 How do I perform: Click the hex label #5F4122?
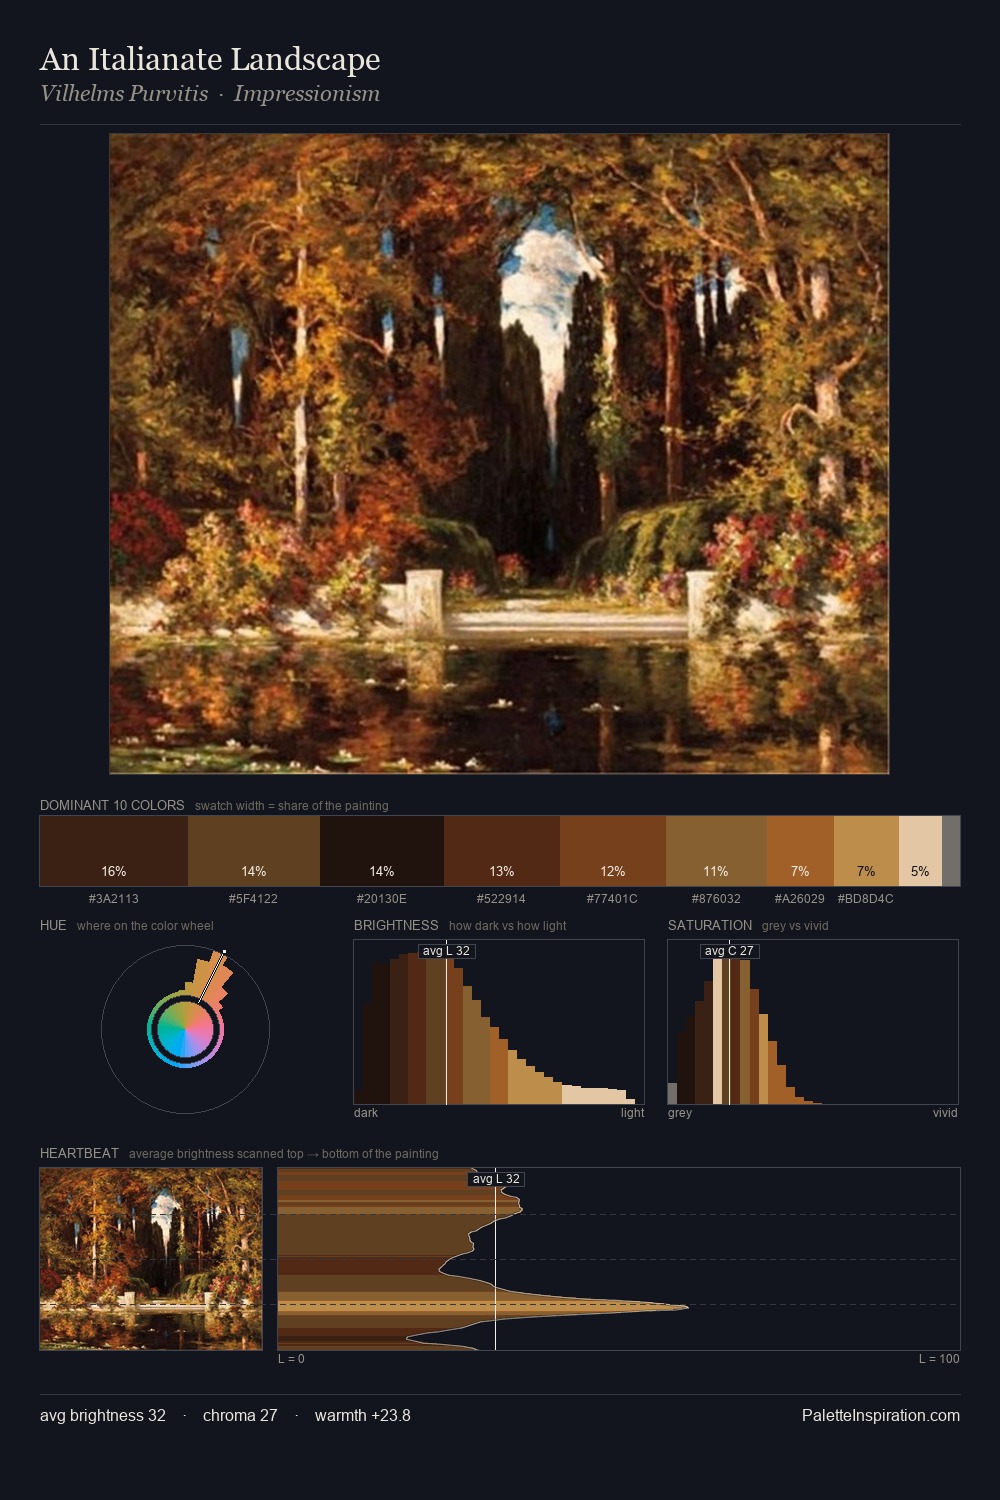pos(254,899)
